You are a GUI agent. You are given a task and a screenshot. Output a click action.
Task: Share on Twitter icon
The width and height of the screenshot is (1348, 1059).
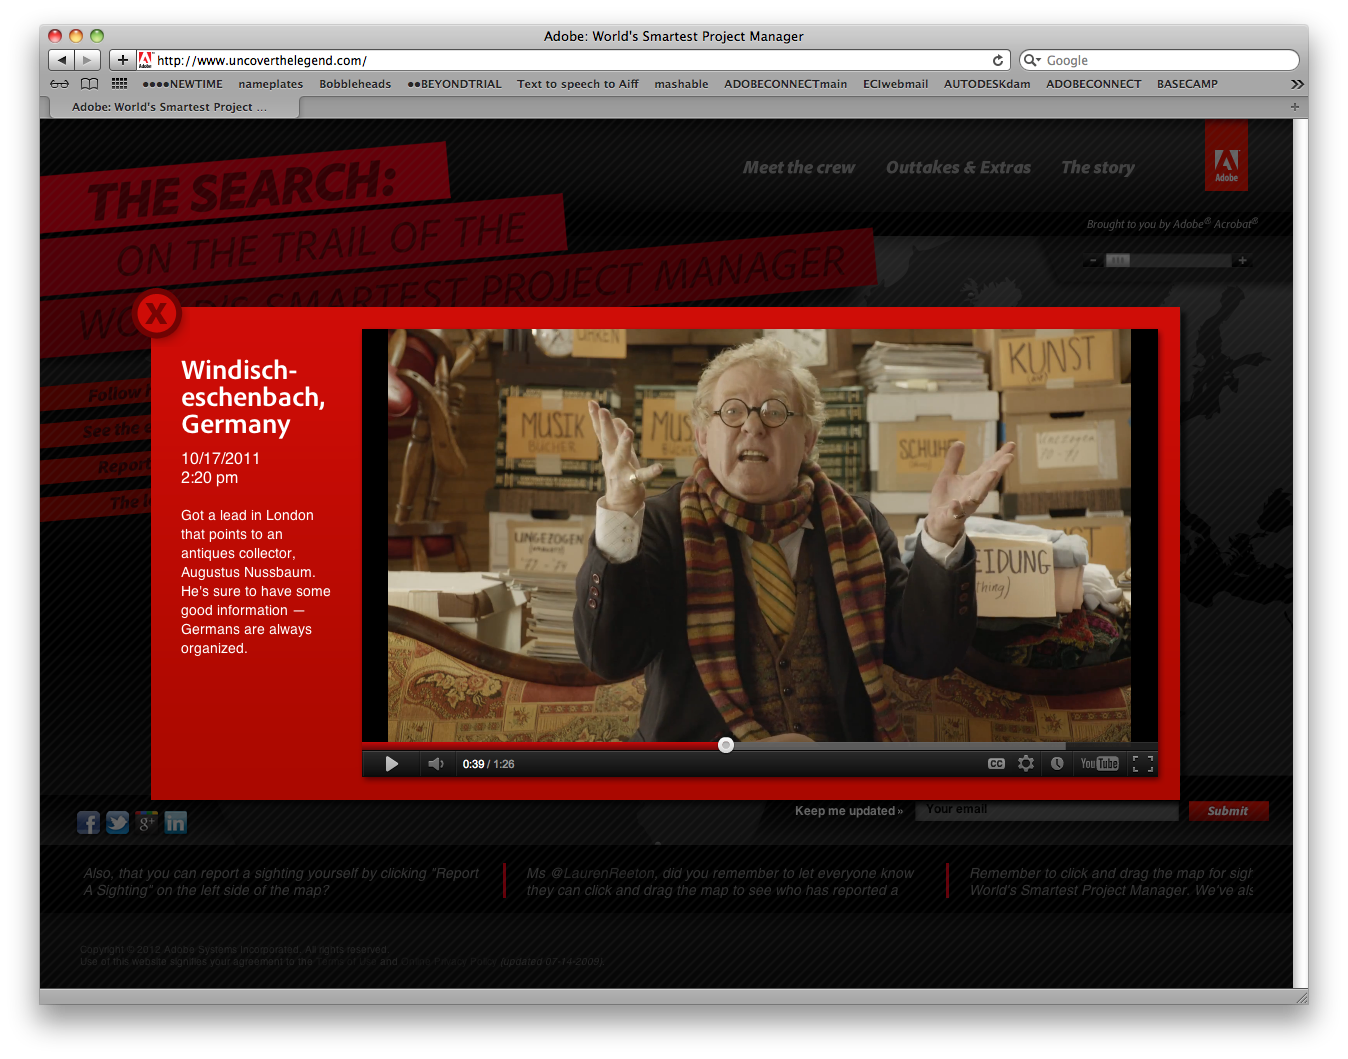tap(118, 823)
